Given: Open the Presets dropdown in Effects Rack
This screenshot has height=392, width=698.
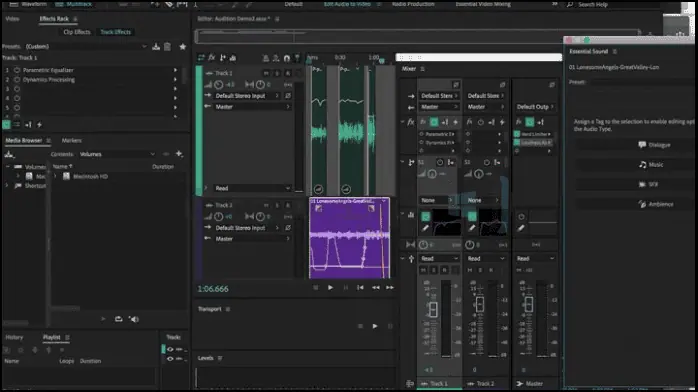Looking at the screenshot, I should pyautogui.click(x=85, y=46).
